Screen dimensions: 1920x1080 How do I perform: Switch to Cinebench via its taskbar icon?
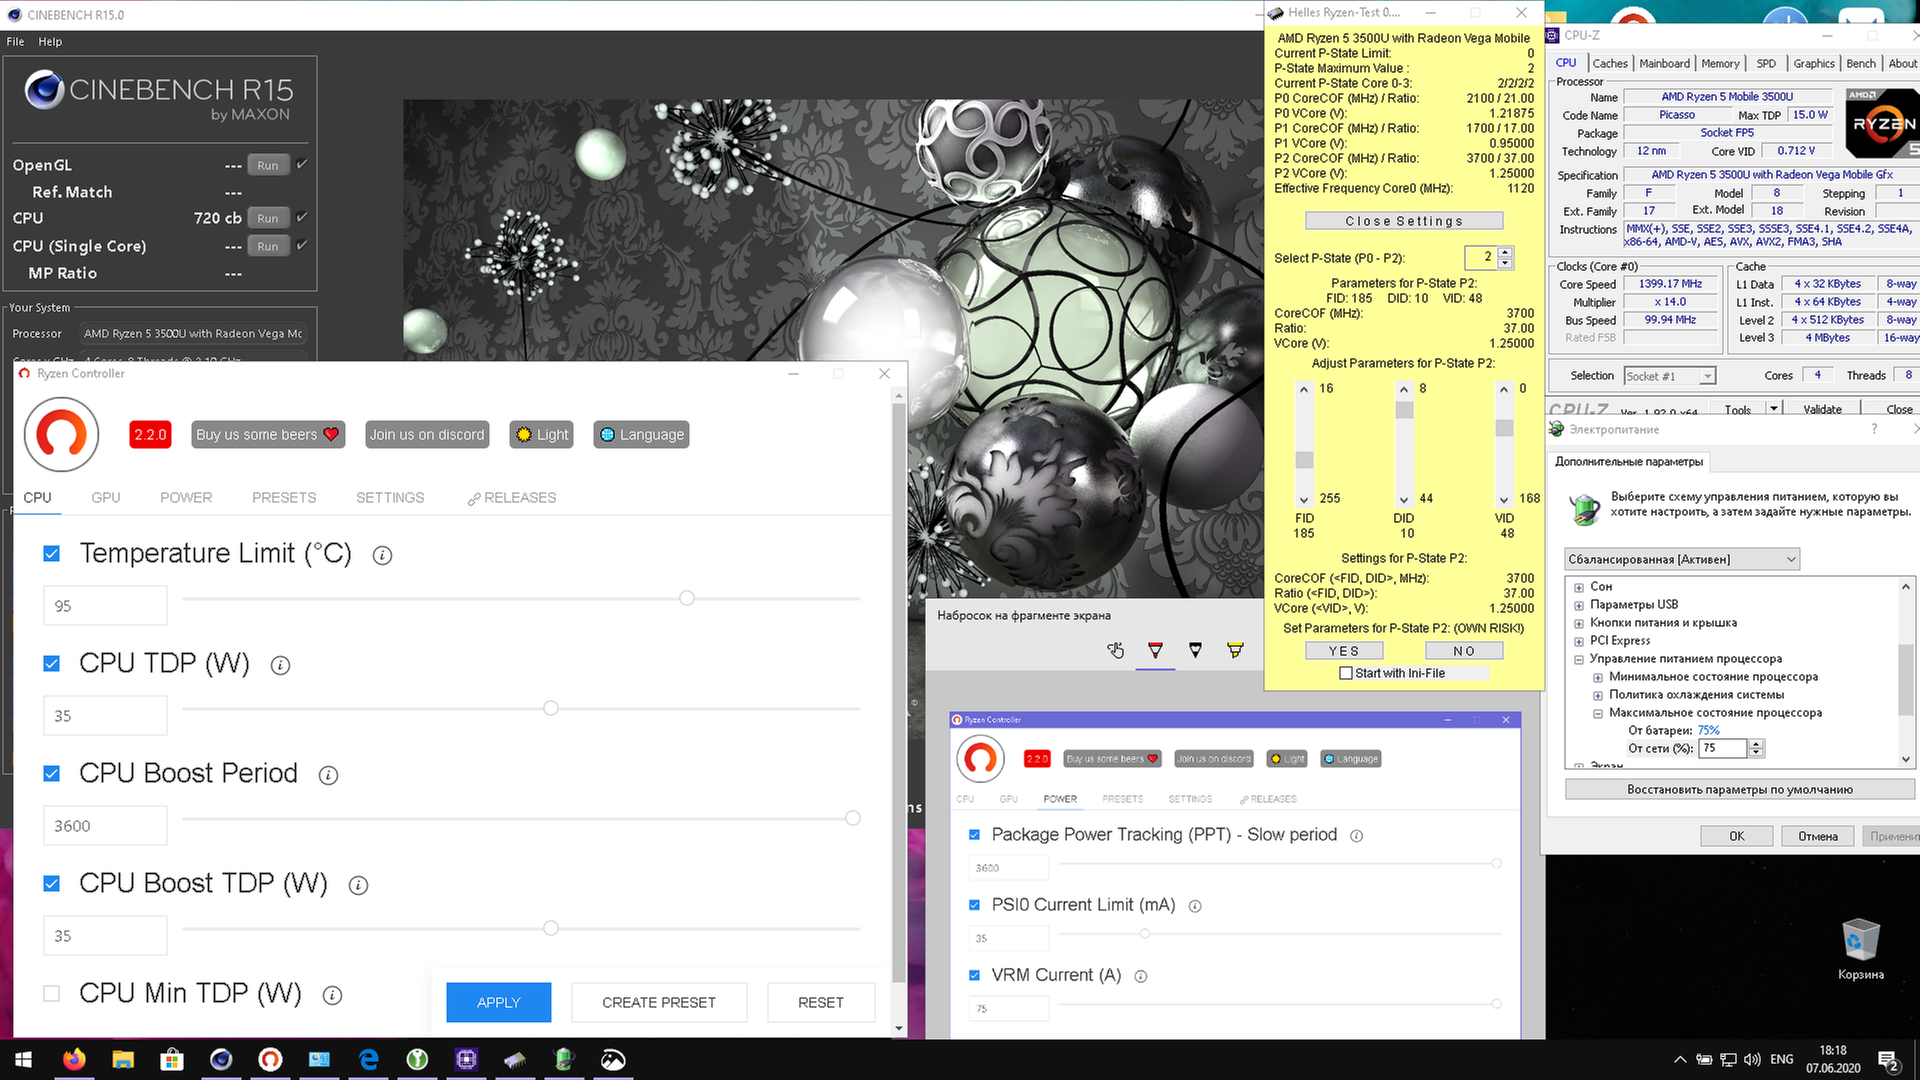[221, 1060]
